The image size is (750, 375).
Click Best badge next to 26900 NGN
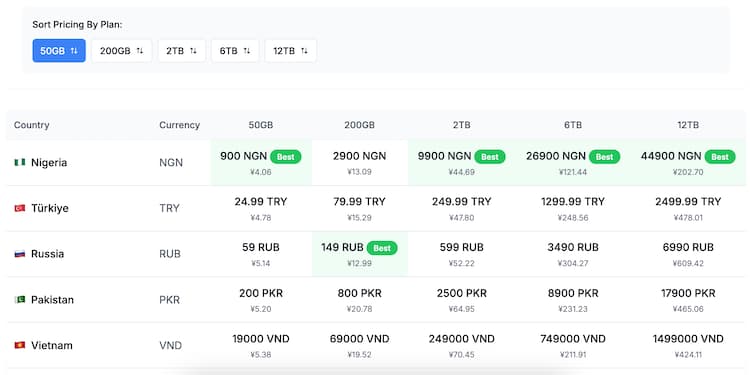(x=604, y=156)
